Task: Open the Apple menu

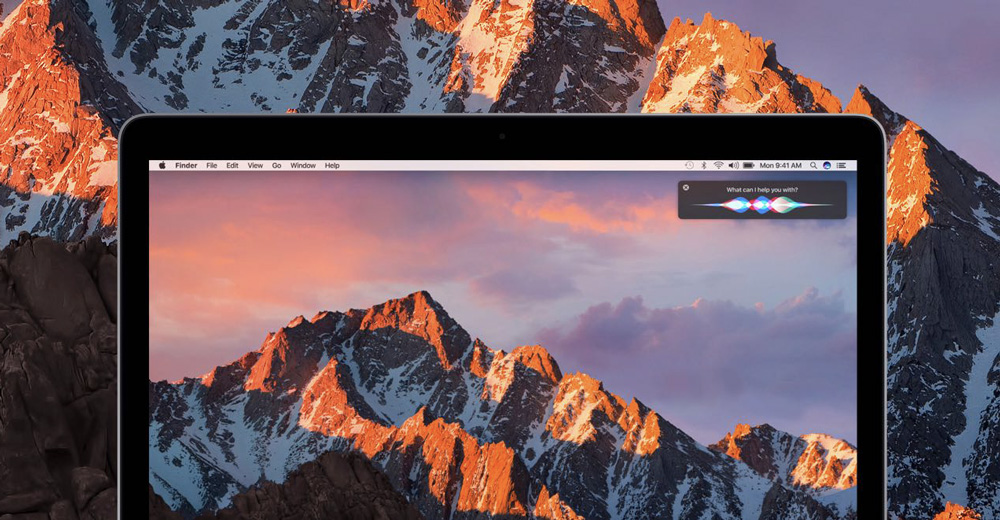Action: [x=162, y=165]
